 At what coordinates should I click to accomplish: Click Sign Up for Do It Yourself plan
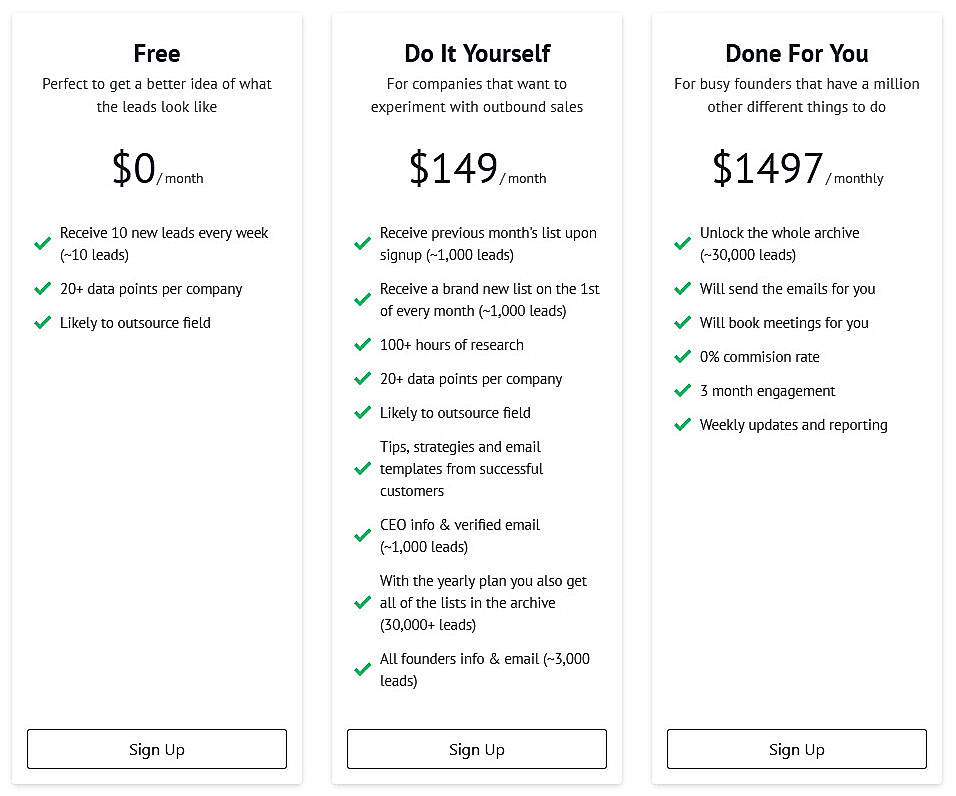point(476,749)
